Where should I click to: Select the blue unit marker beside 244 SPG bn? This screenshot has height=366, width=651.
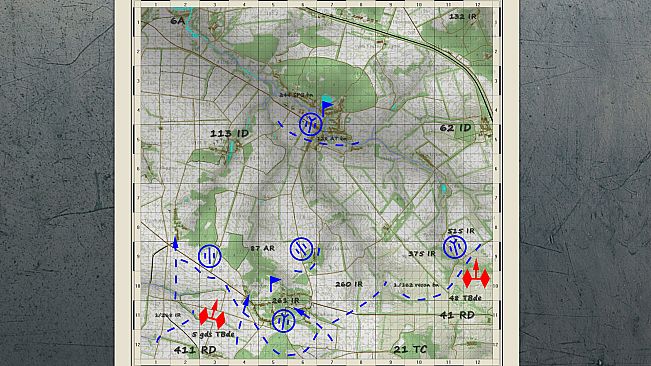(x=311, y=124)
